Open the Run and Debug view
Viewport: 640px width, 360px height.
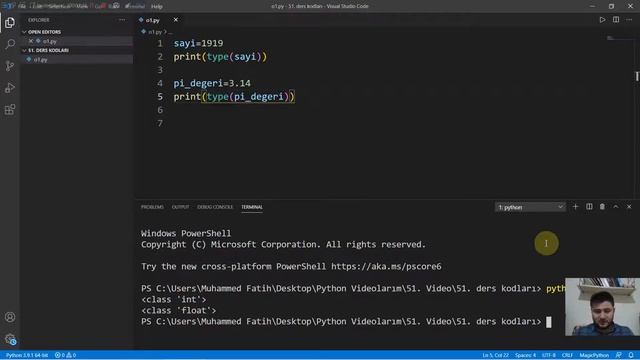(10, 88)
